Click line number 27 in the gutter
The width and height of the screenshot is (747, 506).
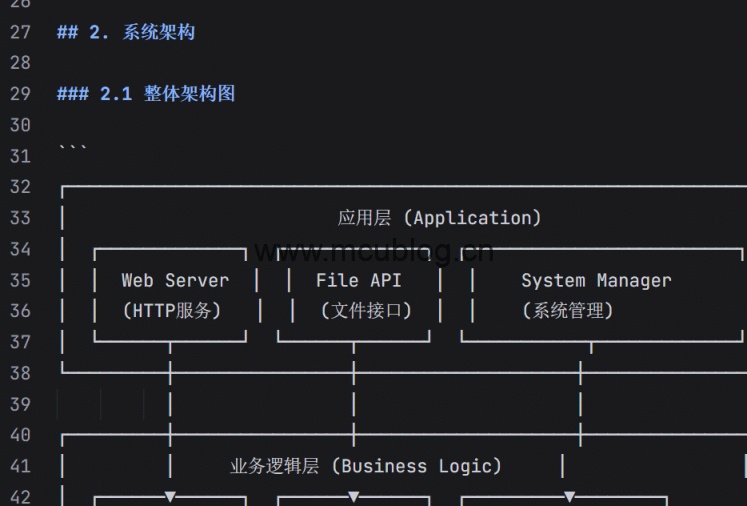[20, 32]
